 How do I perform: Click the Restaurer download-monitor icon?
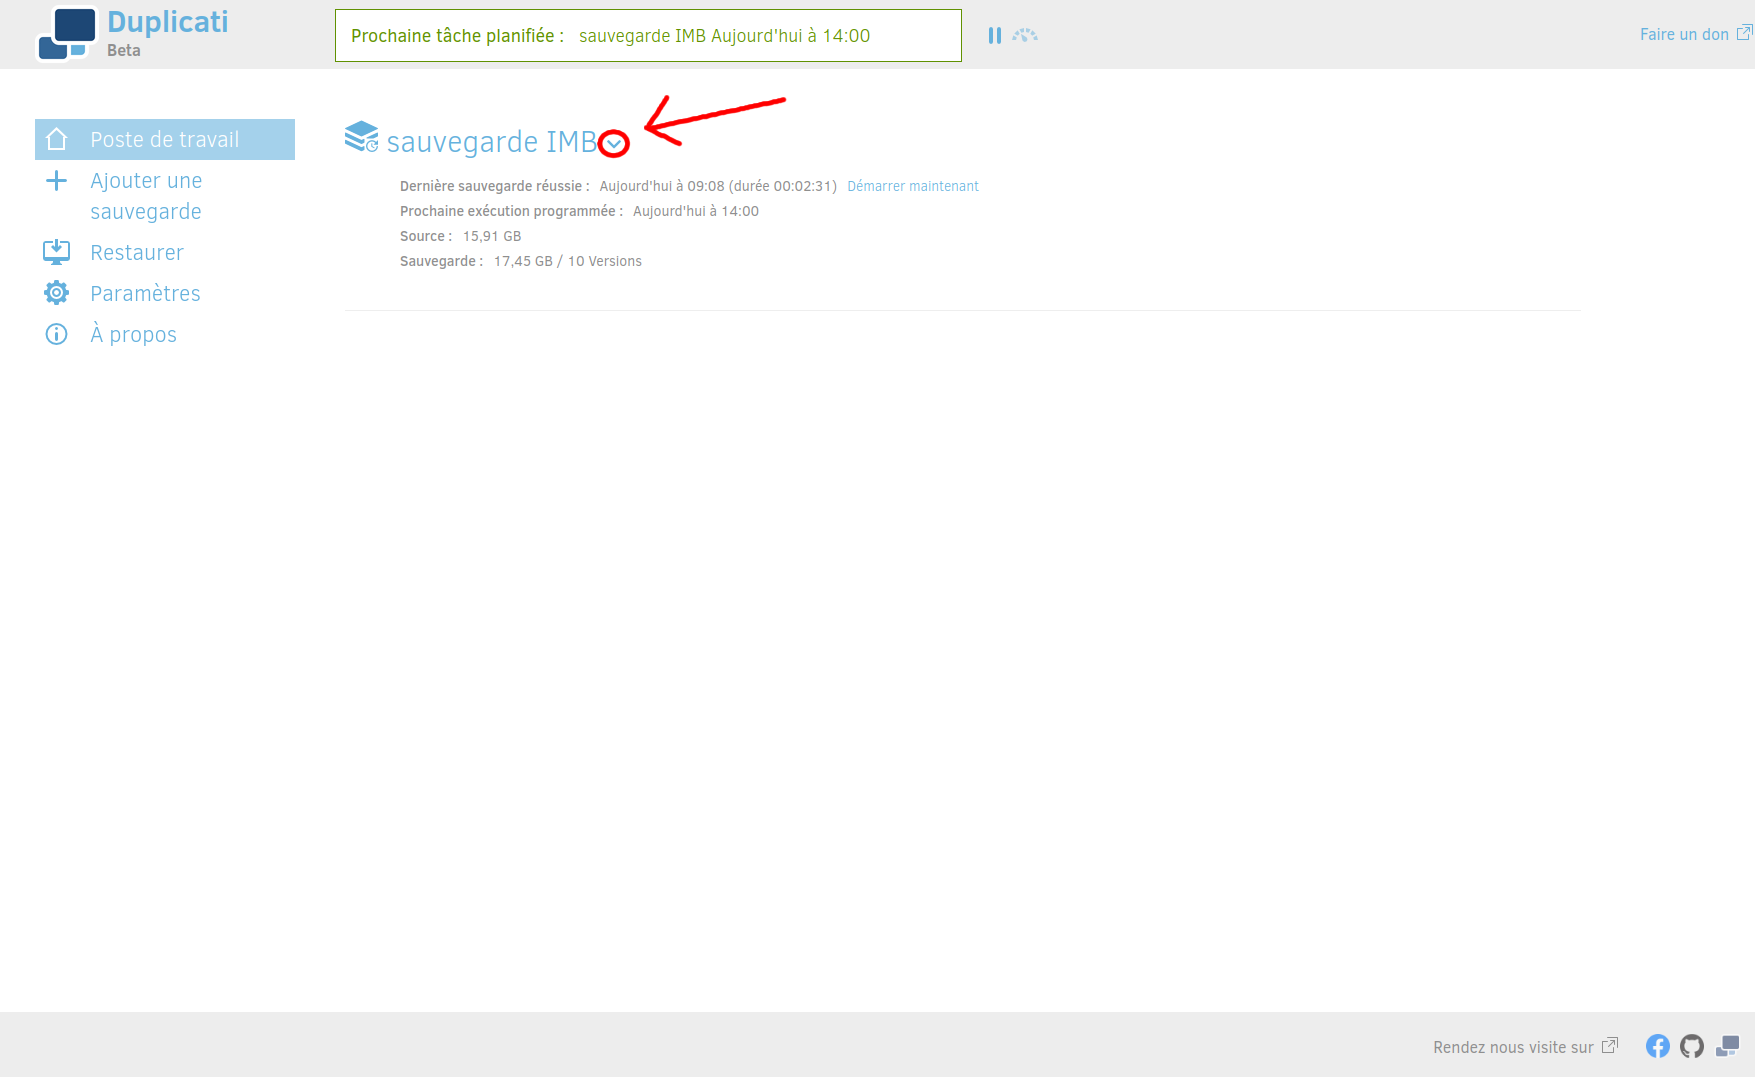point(57,252)
